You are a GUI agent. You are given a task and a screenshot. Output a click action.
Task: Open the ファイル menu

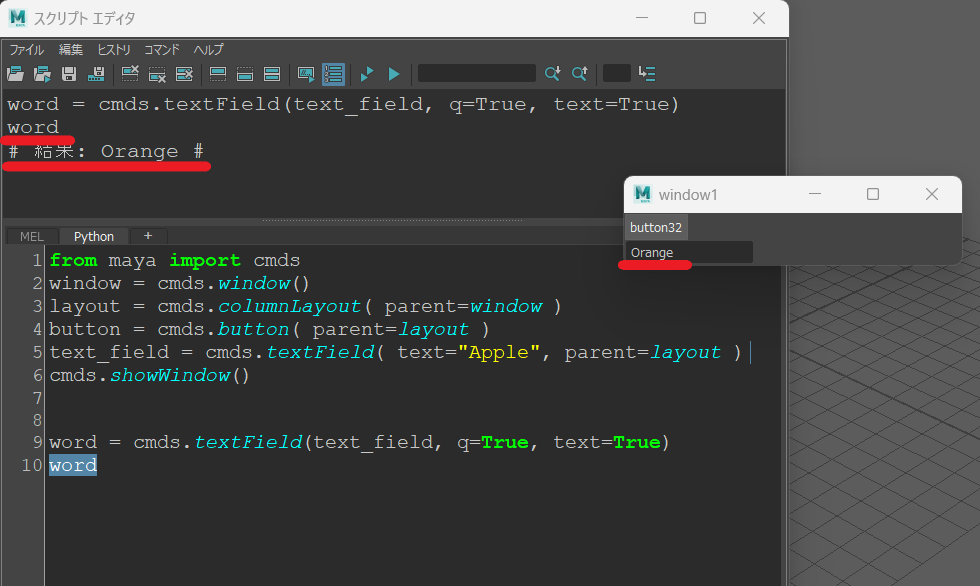tap(27, 49)
